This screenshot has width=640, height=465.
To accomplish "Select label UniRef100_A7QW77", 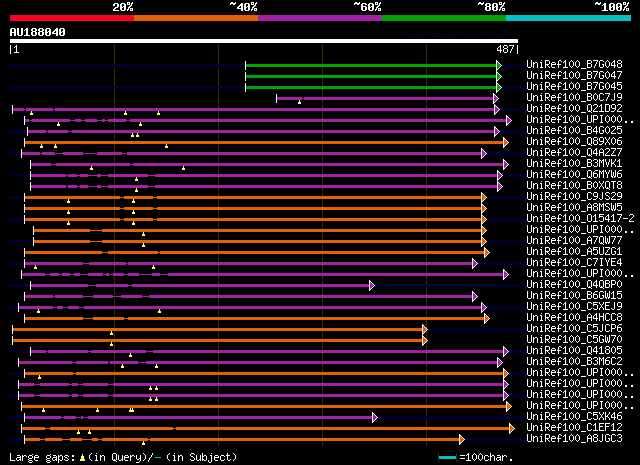I will pyautogui.click(x=574, y=240).
